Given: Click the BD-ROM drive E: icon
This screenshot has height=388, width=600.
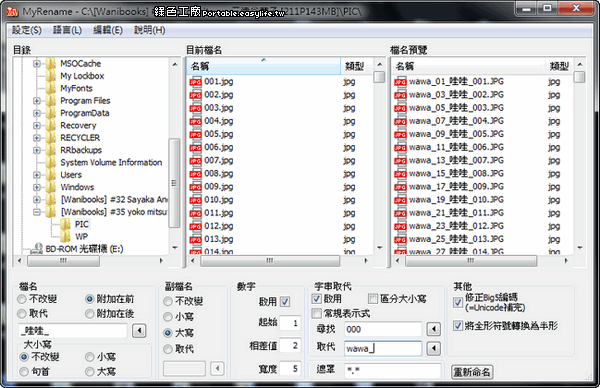Looking at the screenshot, I should 36,249.
